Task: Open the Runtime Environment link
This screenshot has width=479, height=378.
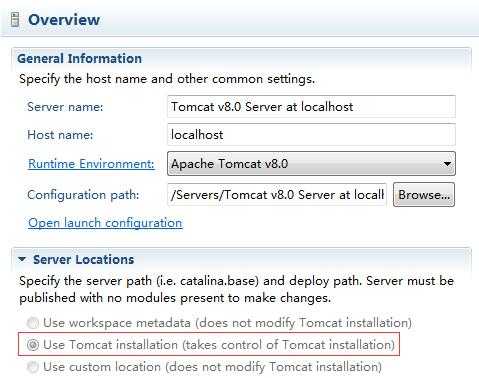Action: click(x=91, y=164)
